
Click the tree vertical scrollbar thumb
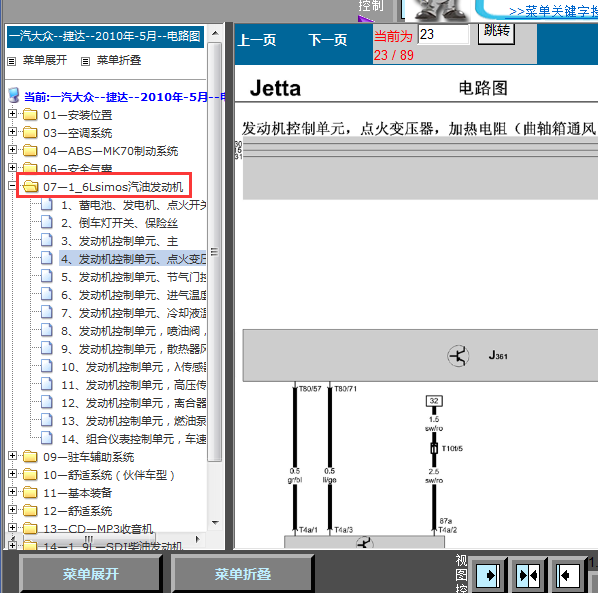click(215, 252)
